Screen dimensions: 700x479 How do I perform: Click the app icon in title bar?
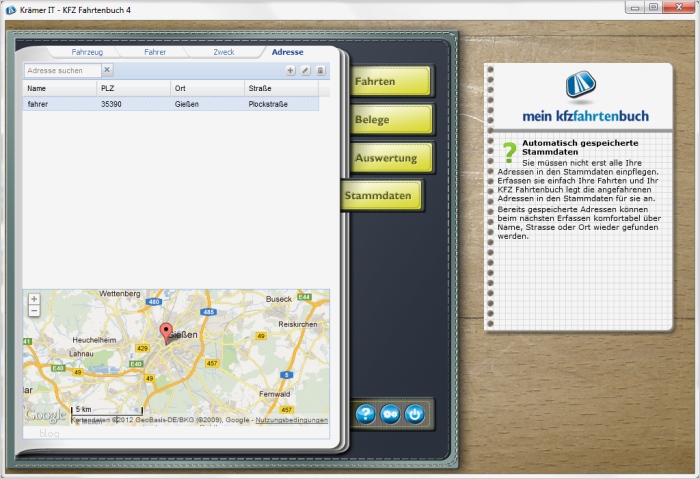coord(11,10)
